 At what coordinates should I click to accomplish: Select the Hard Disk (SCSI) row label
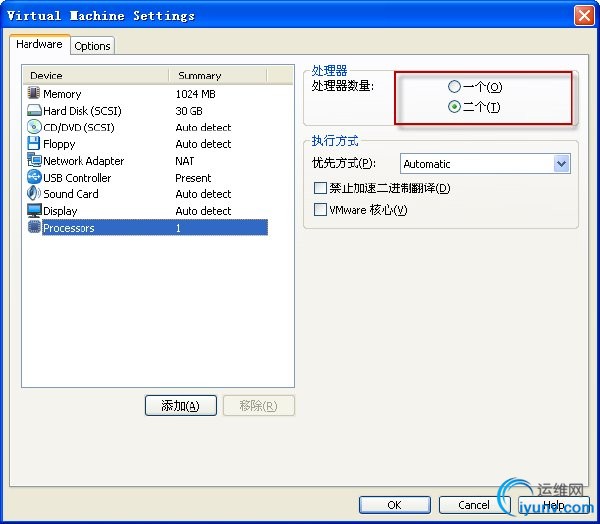click(x=82, y=111)
